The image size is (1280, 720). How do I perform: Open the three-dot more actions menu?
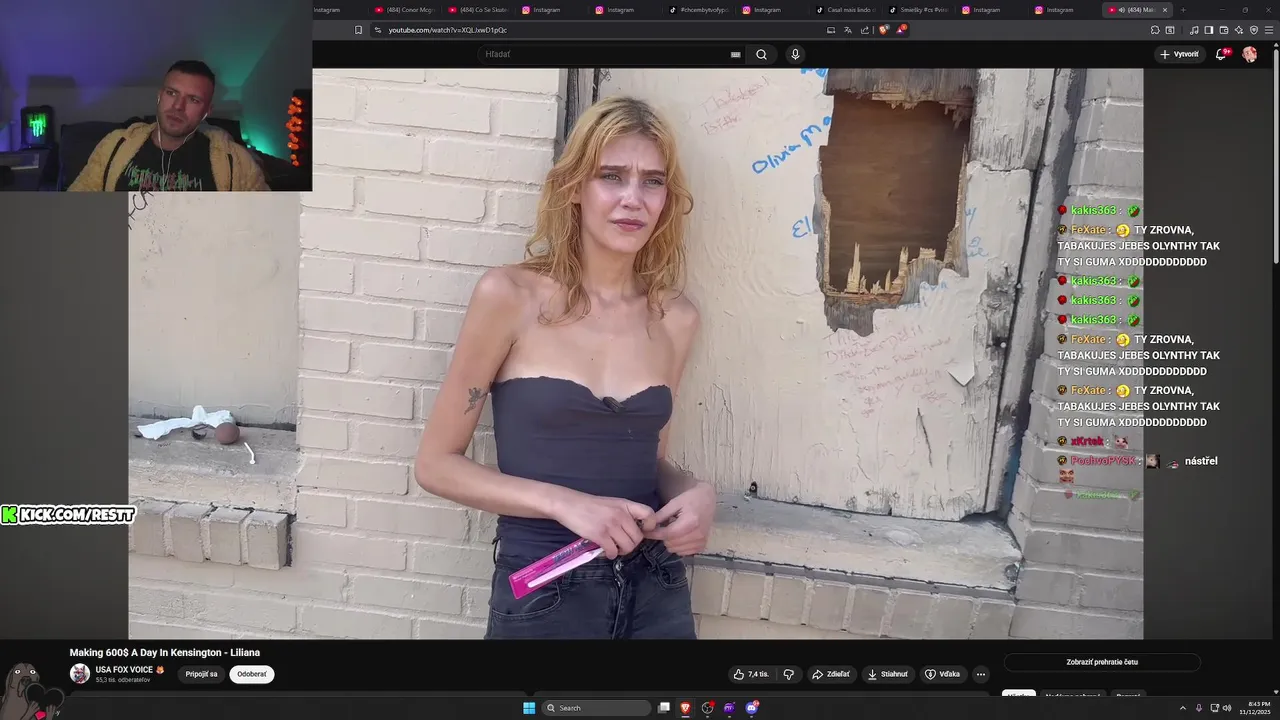[981, 674]
